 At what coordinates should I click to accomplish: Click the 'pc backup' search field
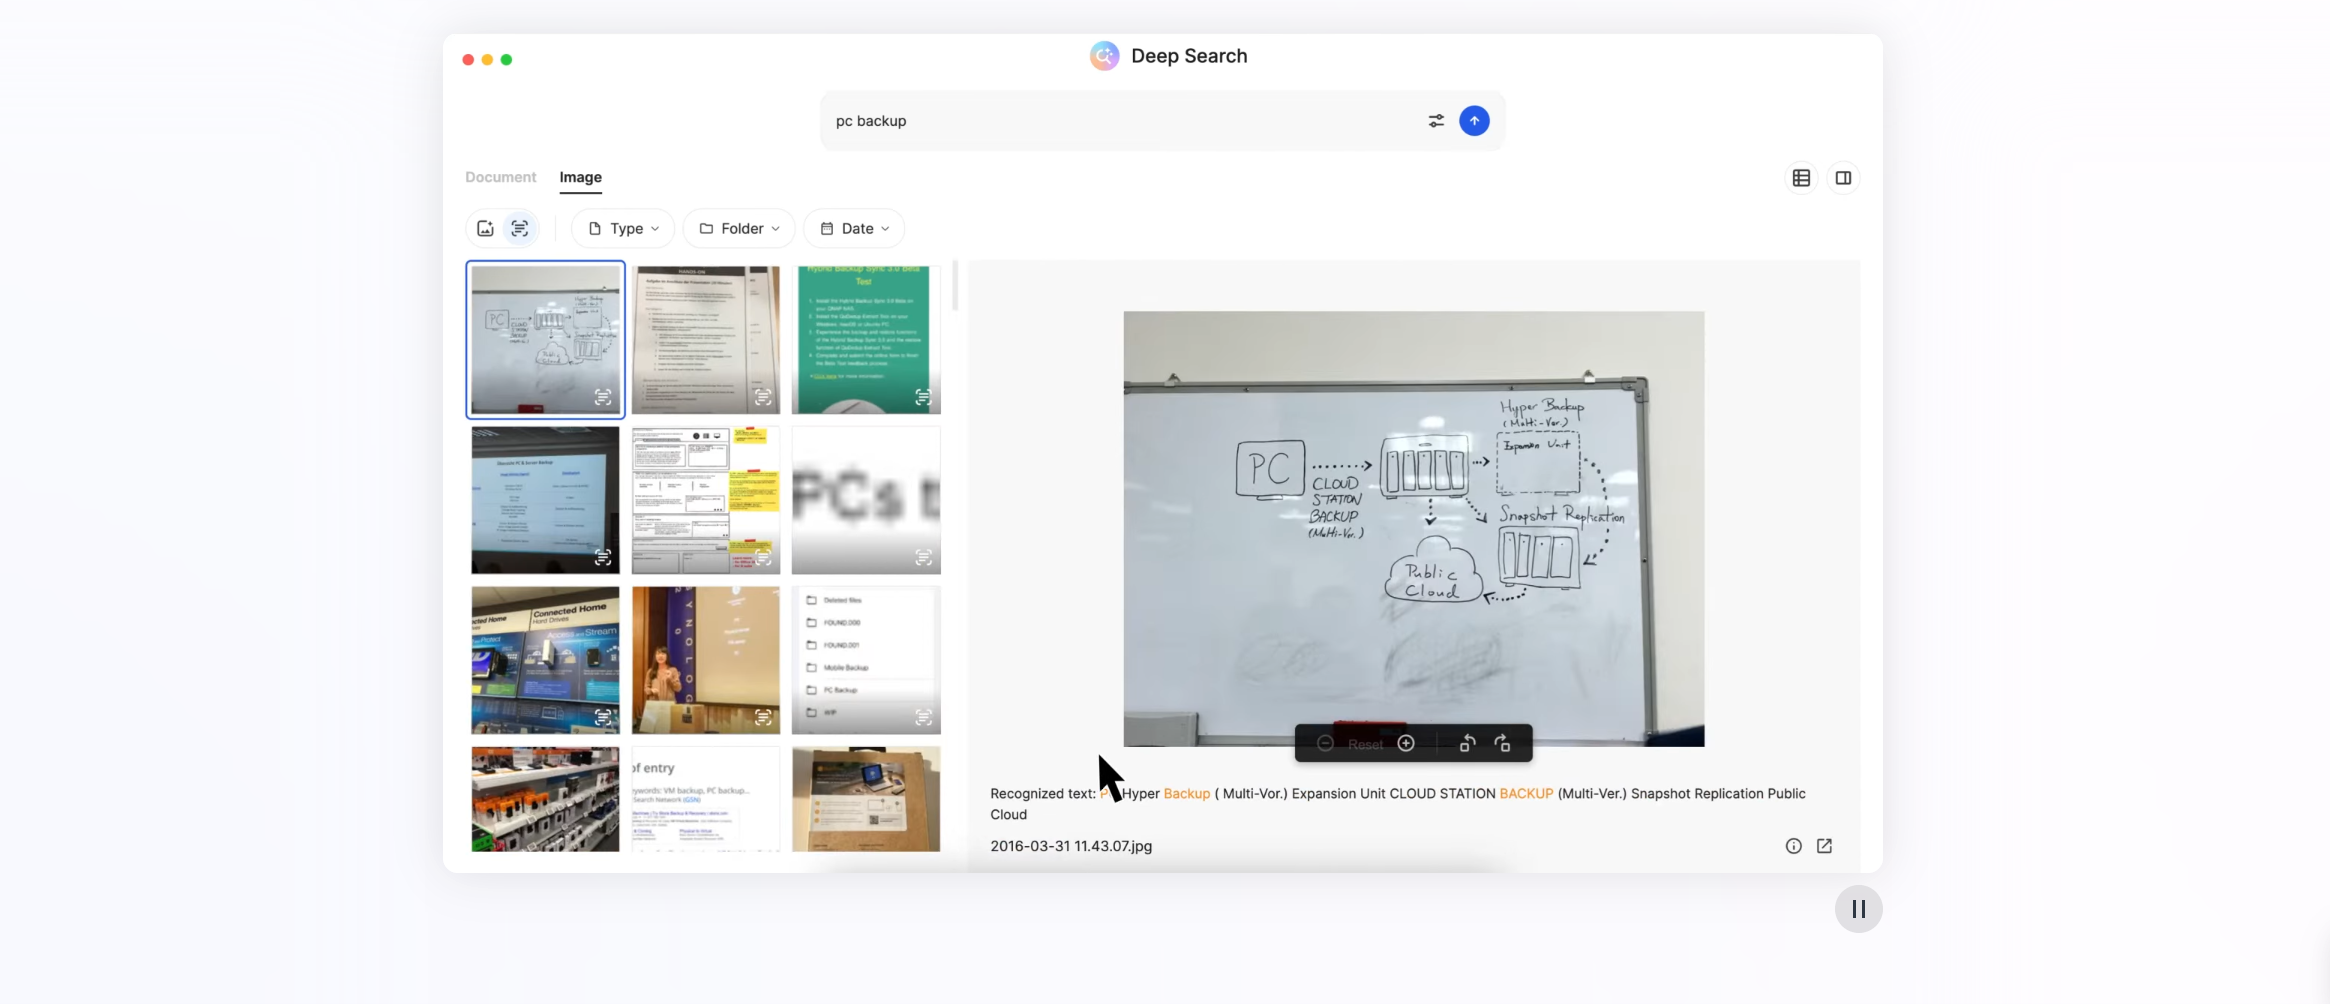(x=1120, y=121)
